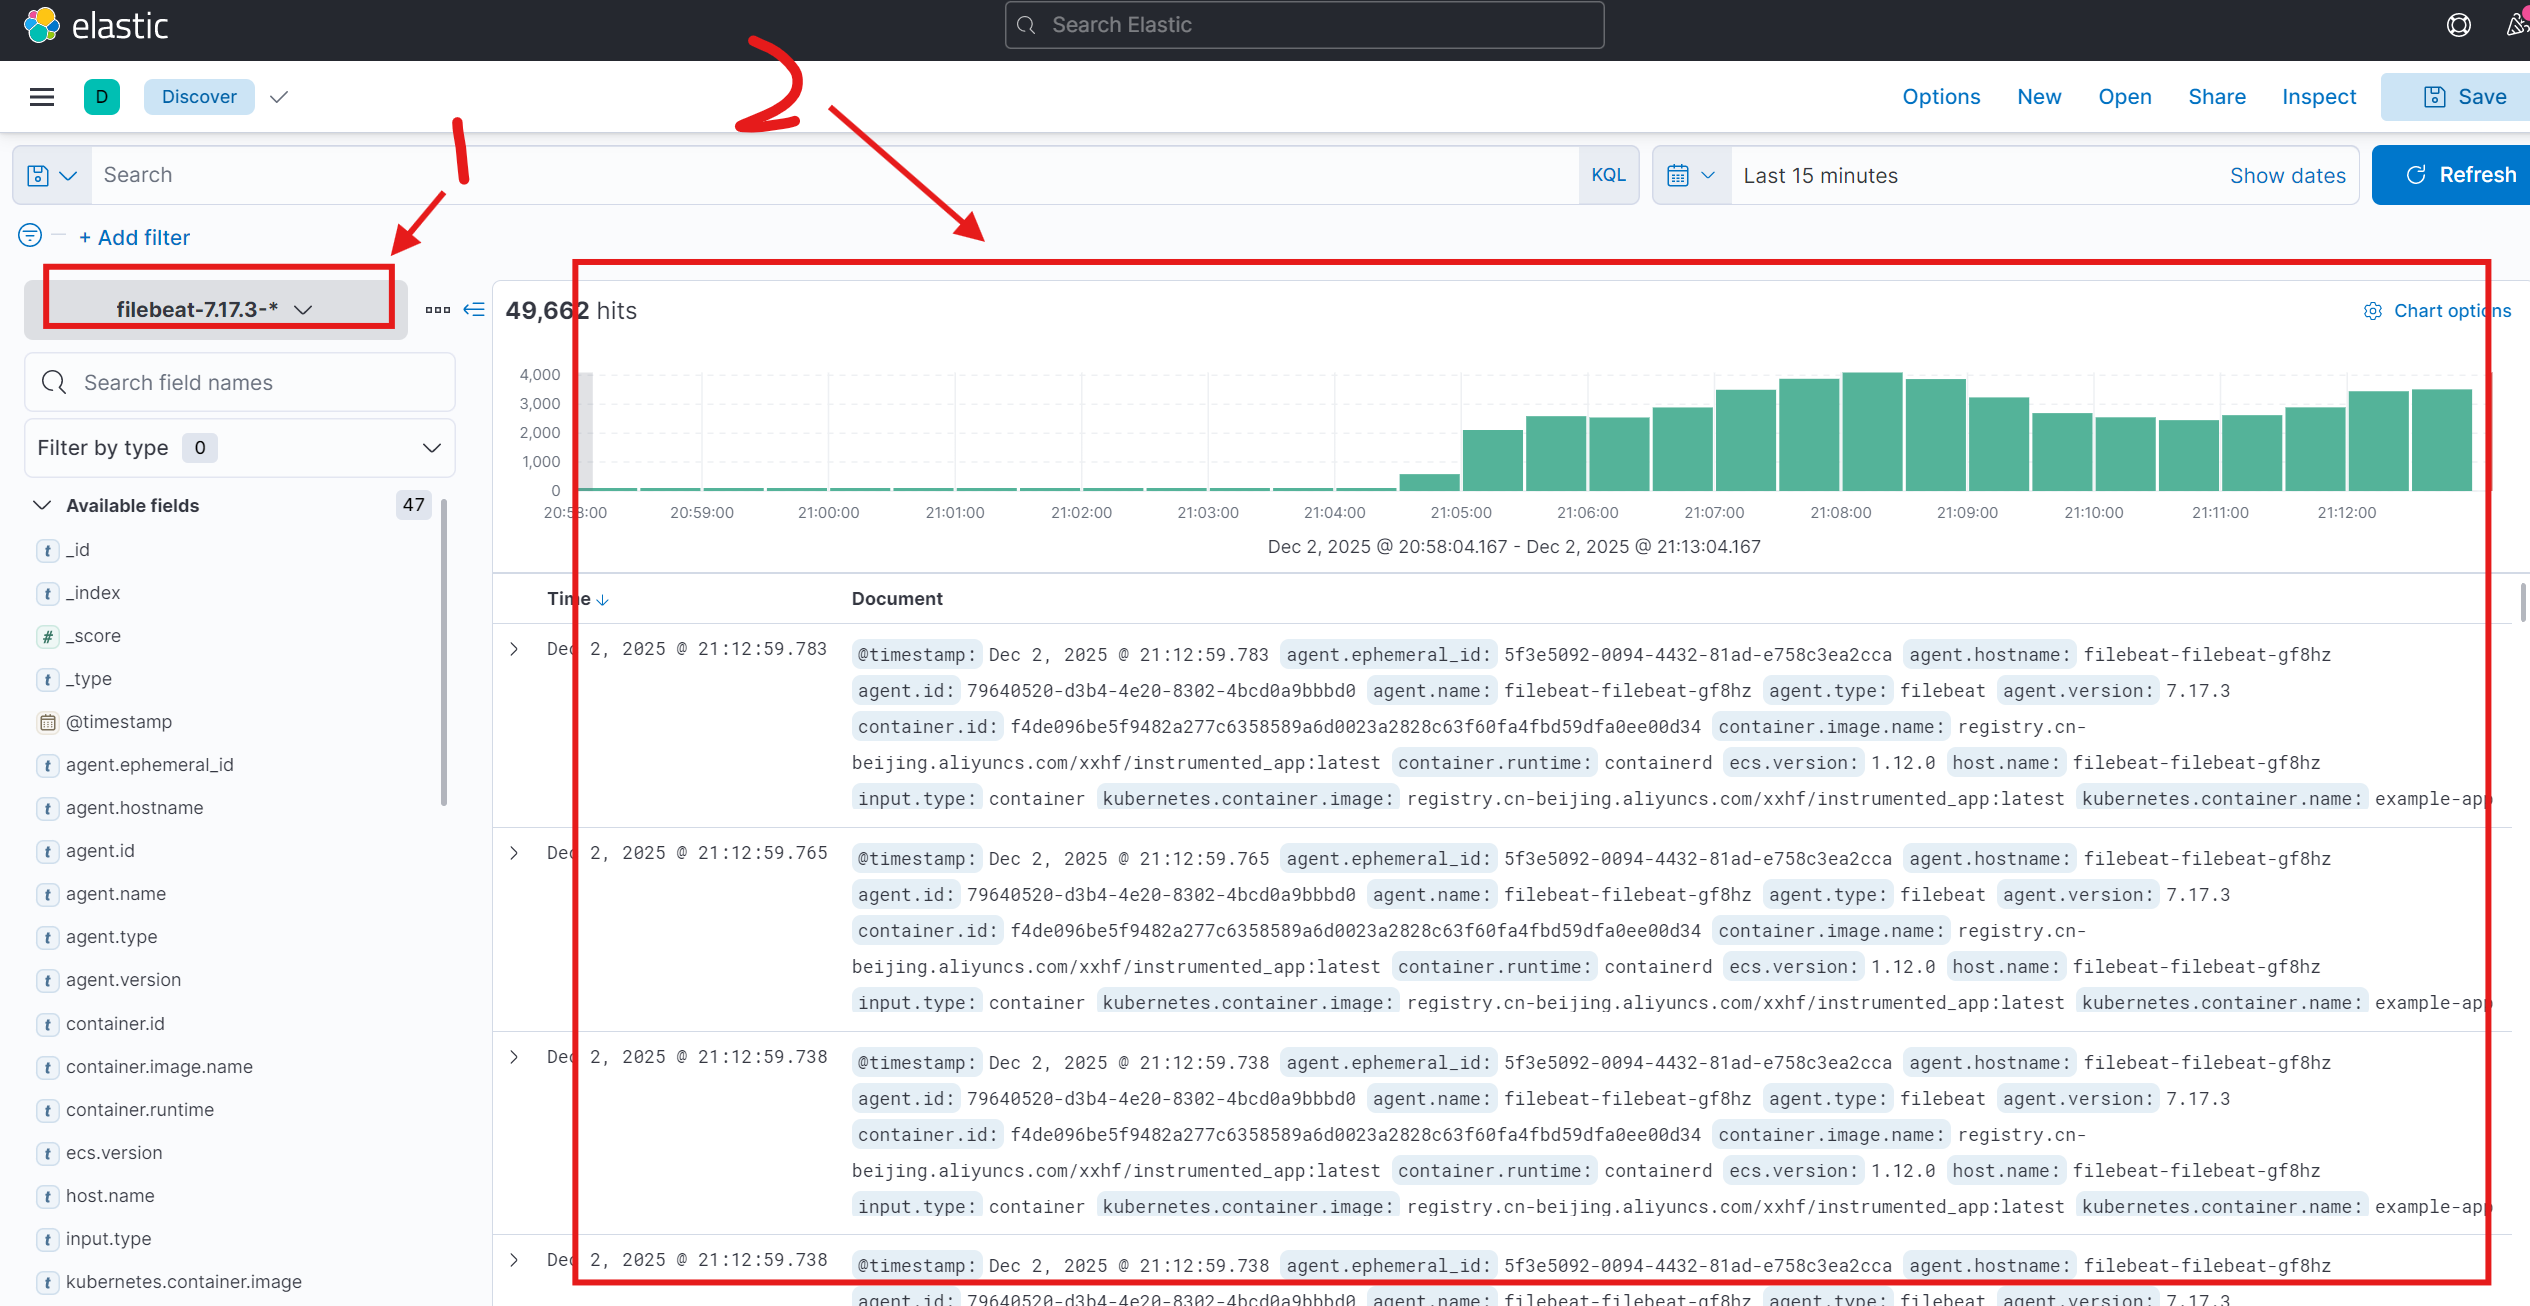Click the field settings three-squares icon
Screen dimensions: 2530x1306
438,310
